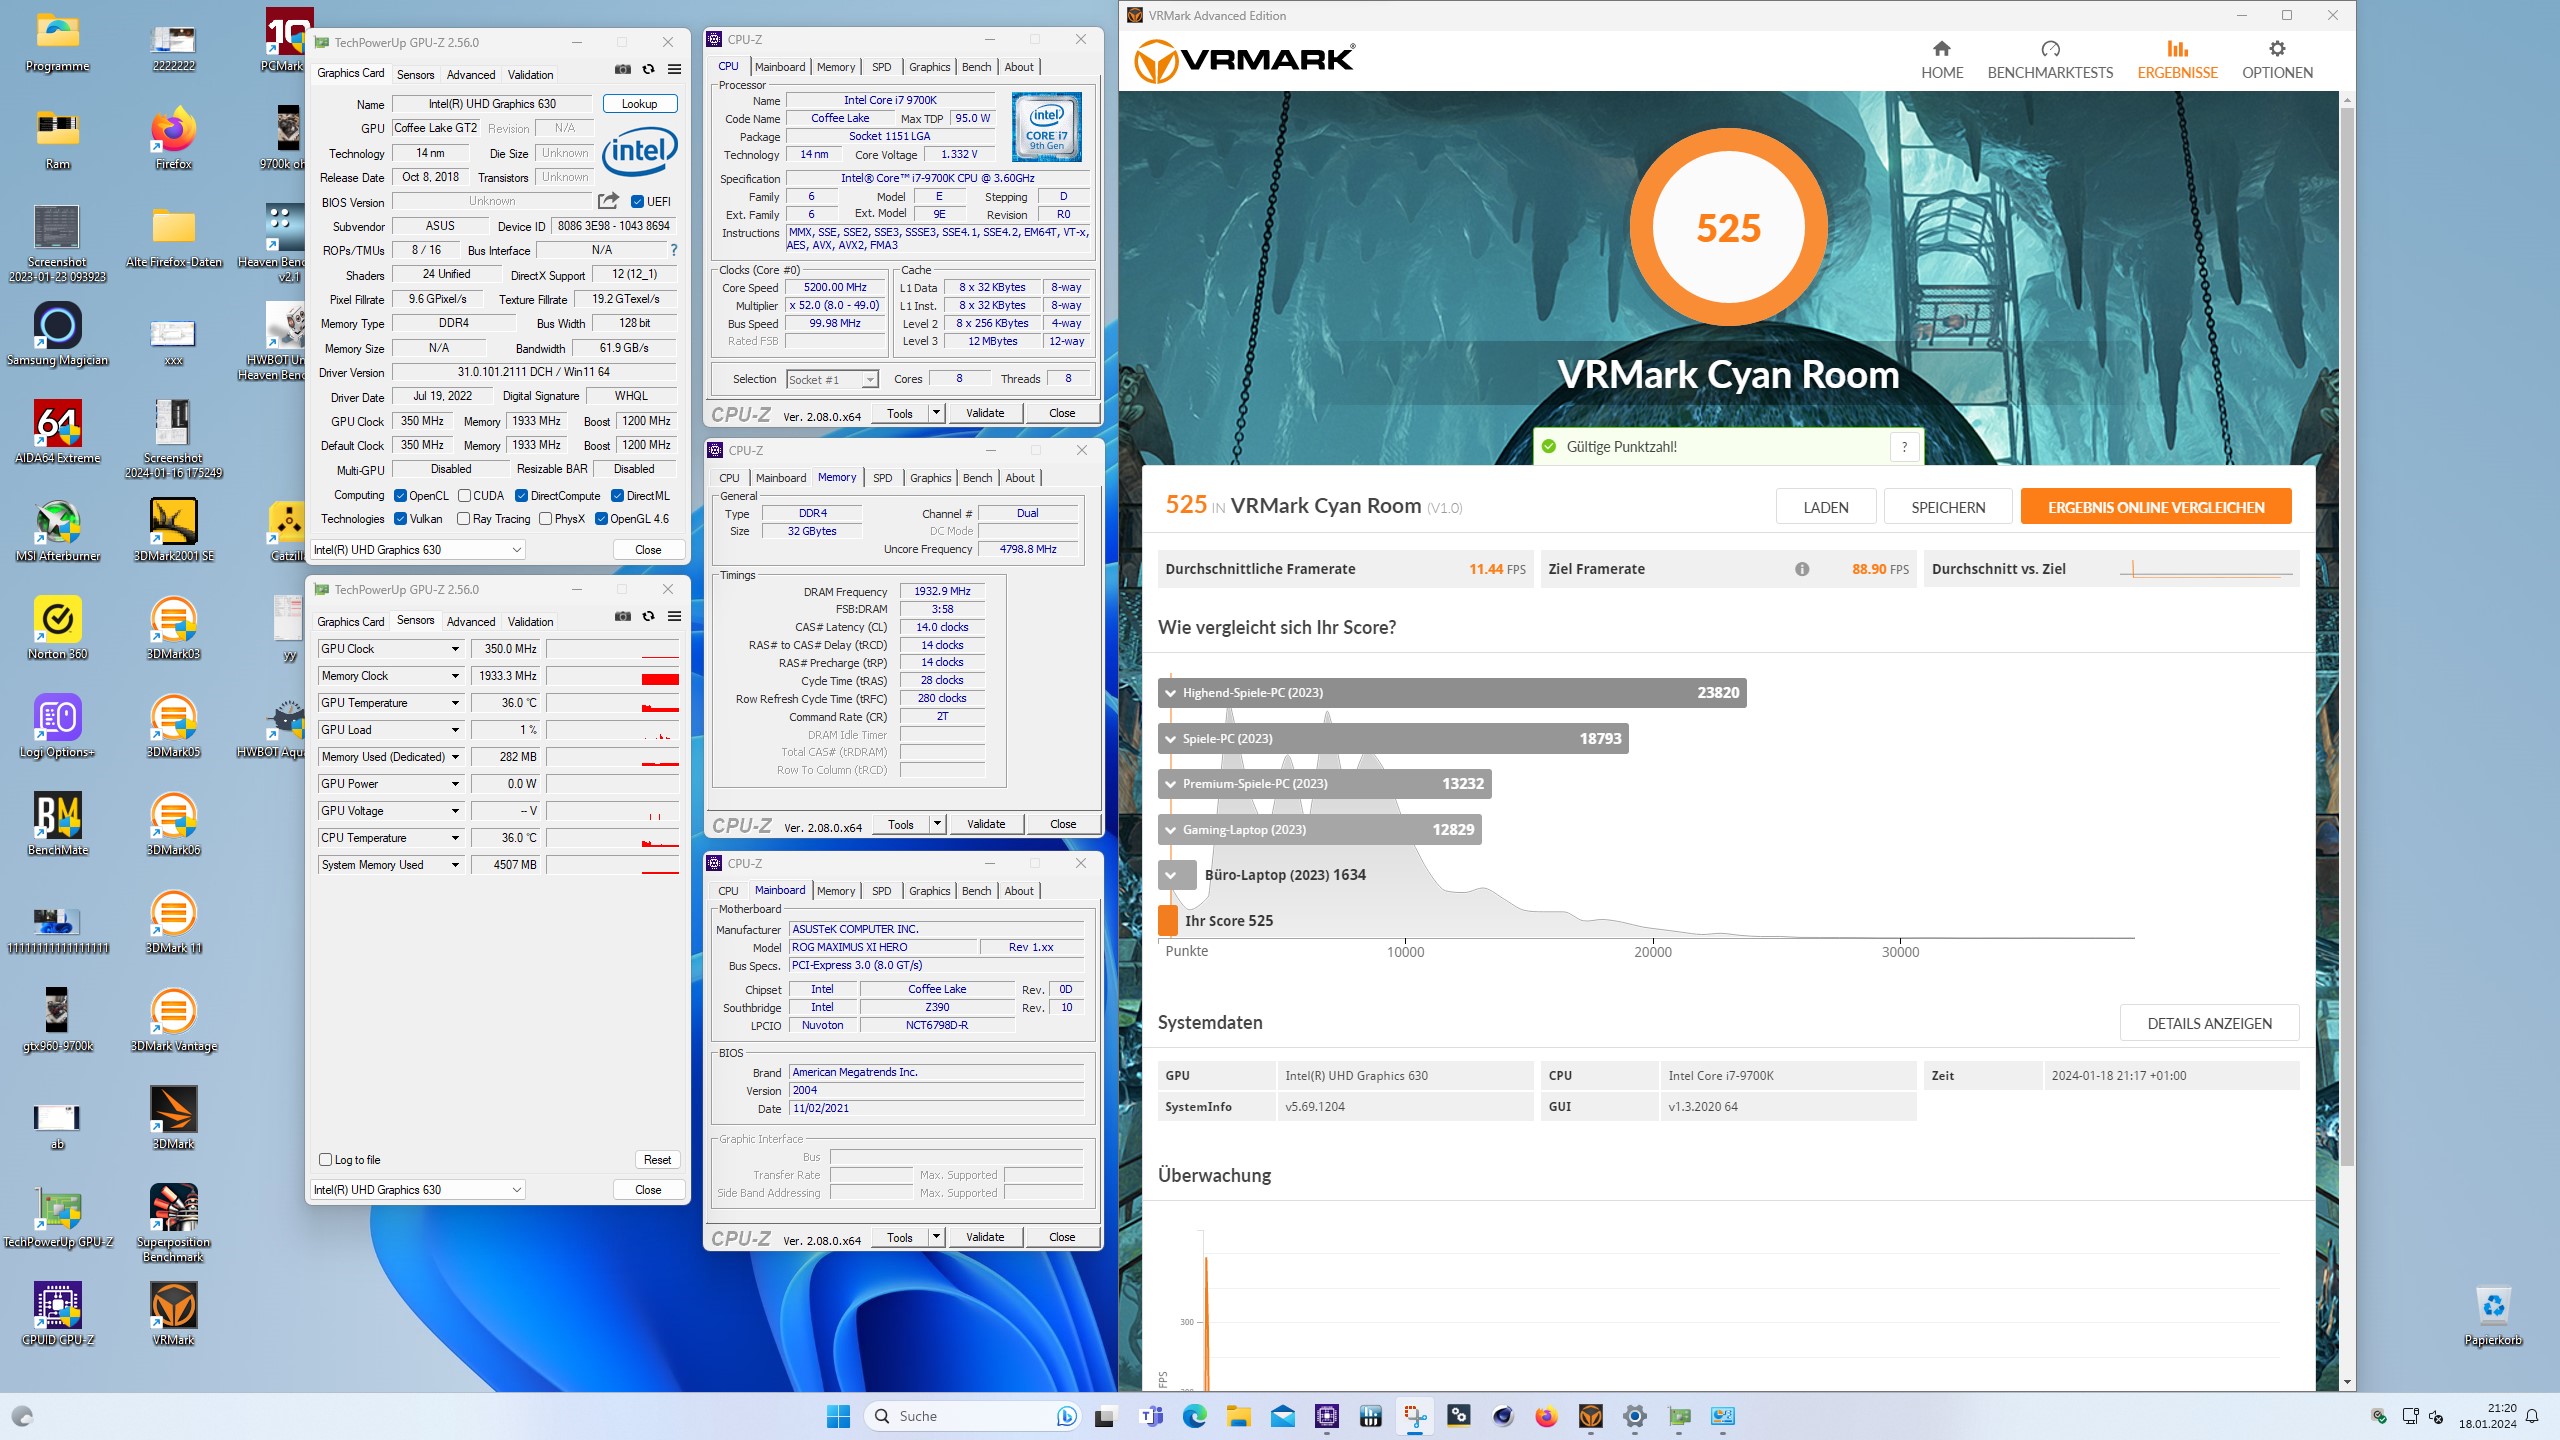
Task: Click the SPEICHERN button
Action: 1948,507
